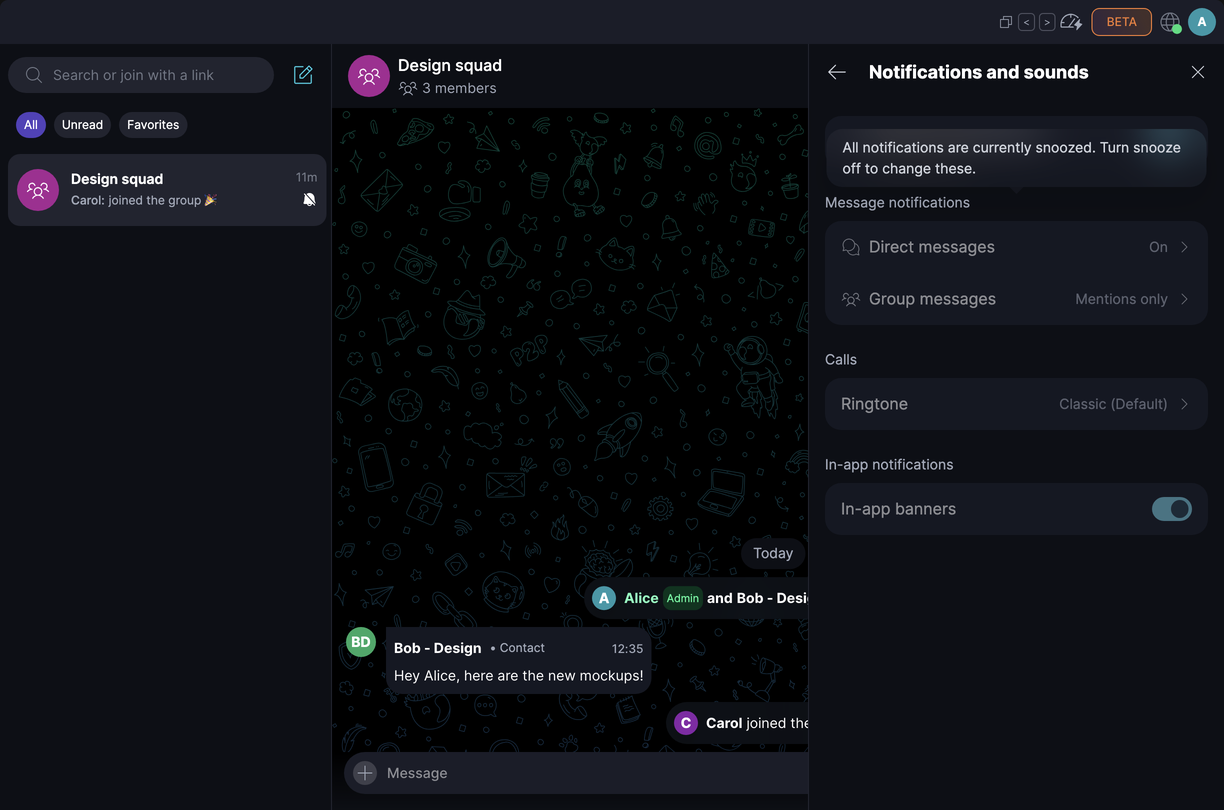Go forward with the right arrow button

pos(1047,22)
